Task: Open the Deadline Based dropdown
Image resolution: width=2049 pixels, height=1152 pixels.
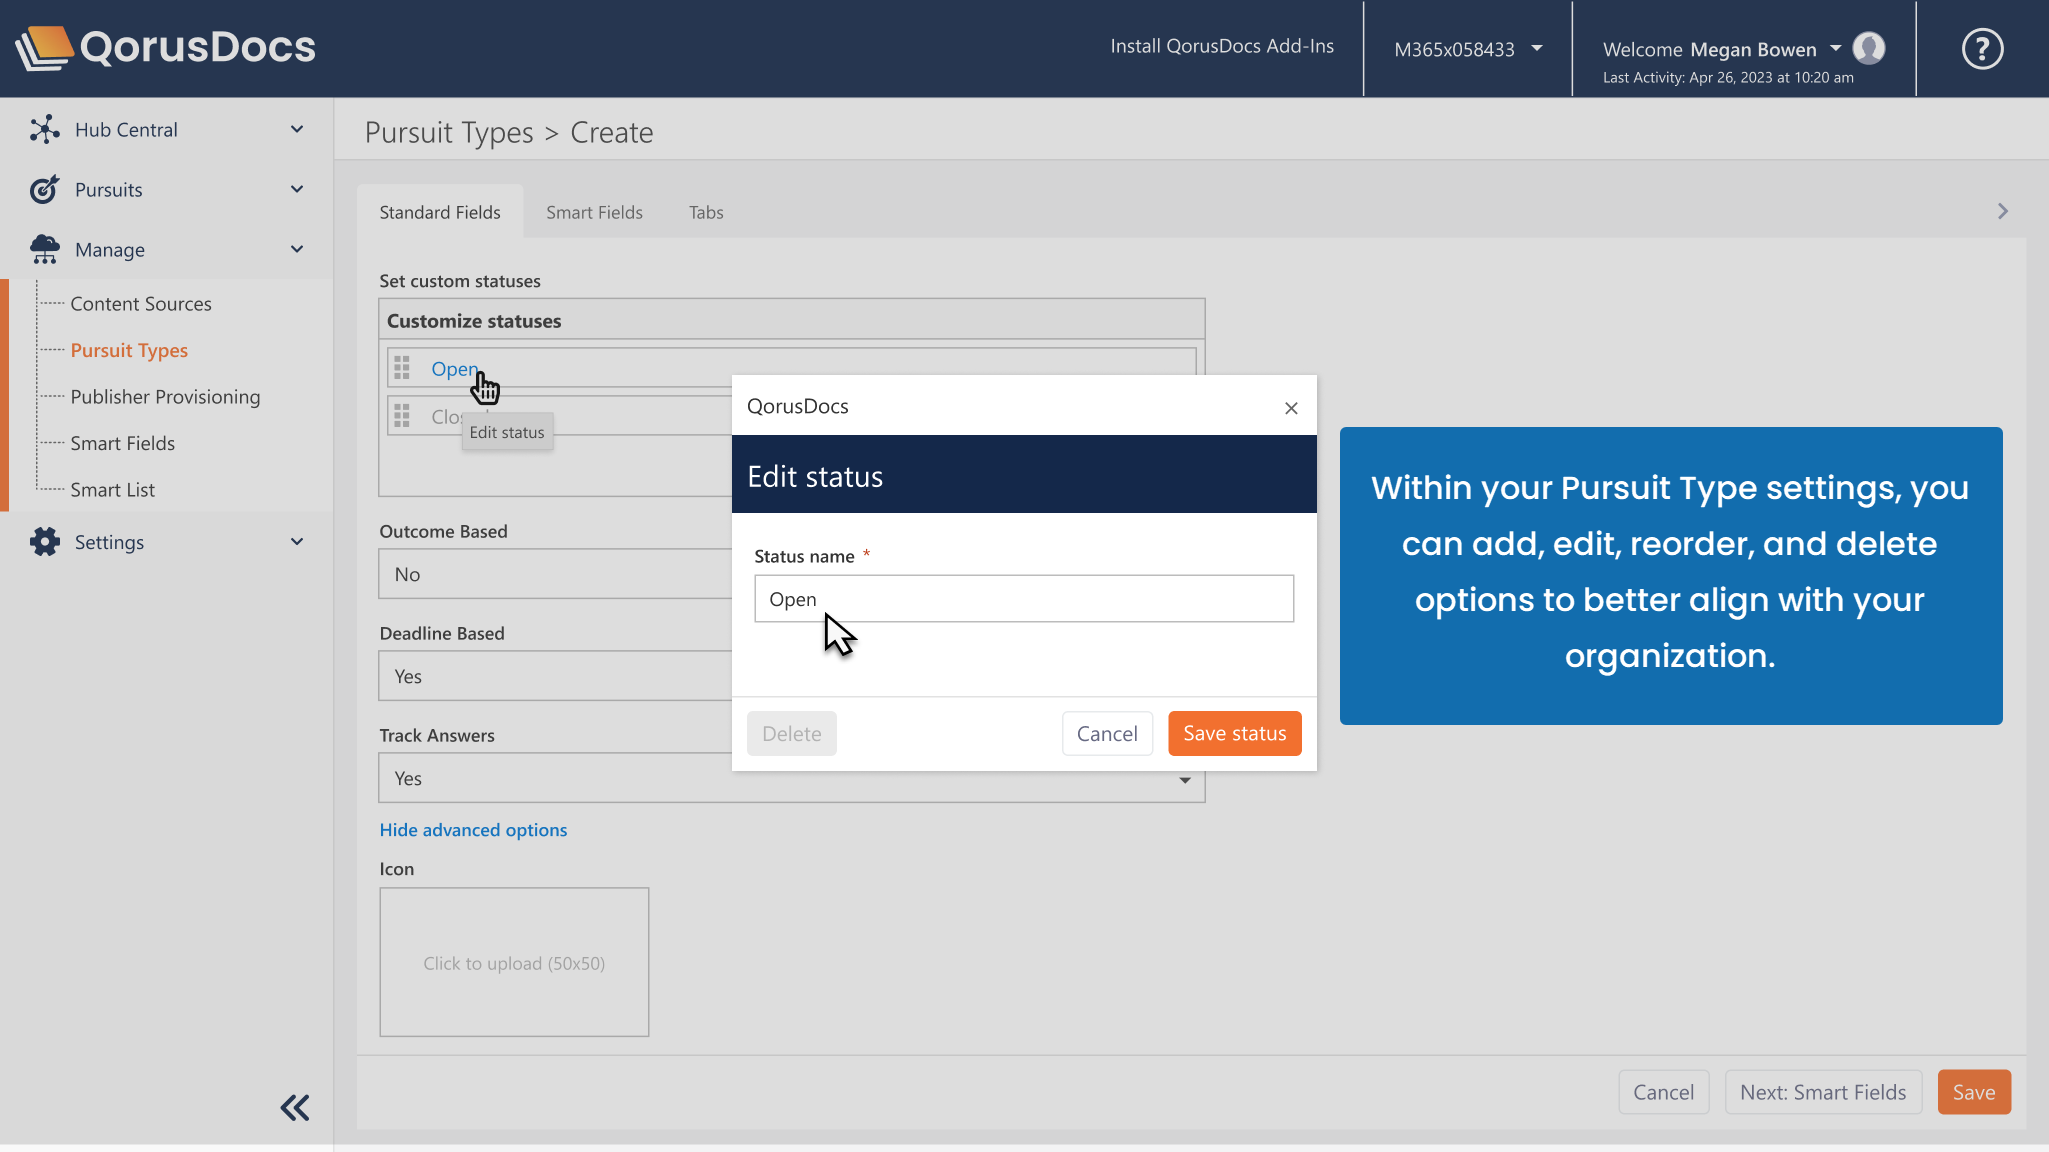Action: coord(555,676)
